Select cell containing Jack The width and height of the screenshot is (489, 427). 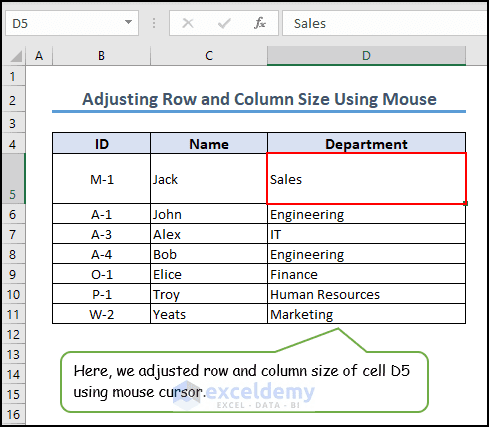point(209,179)
